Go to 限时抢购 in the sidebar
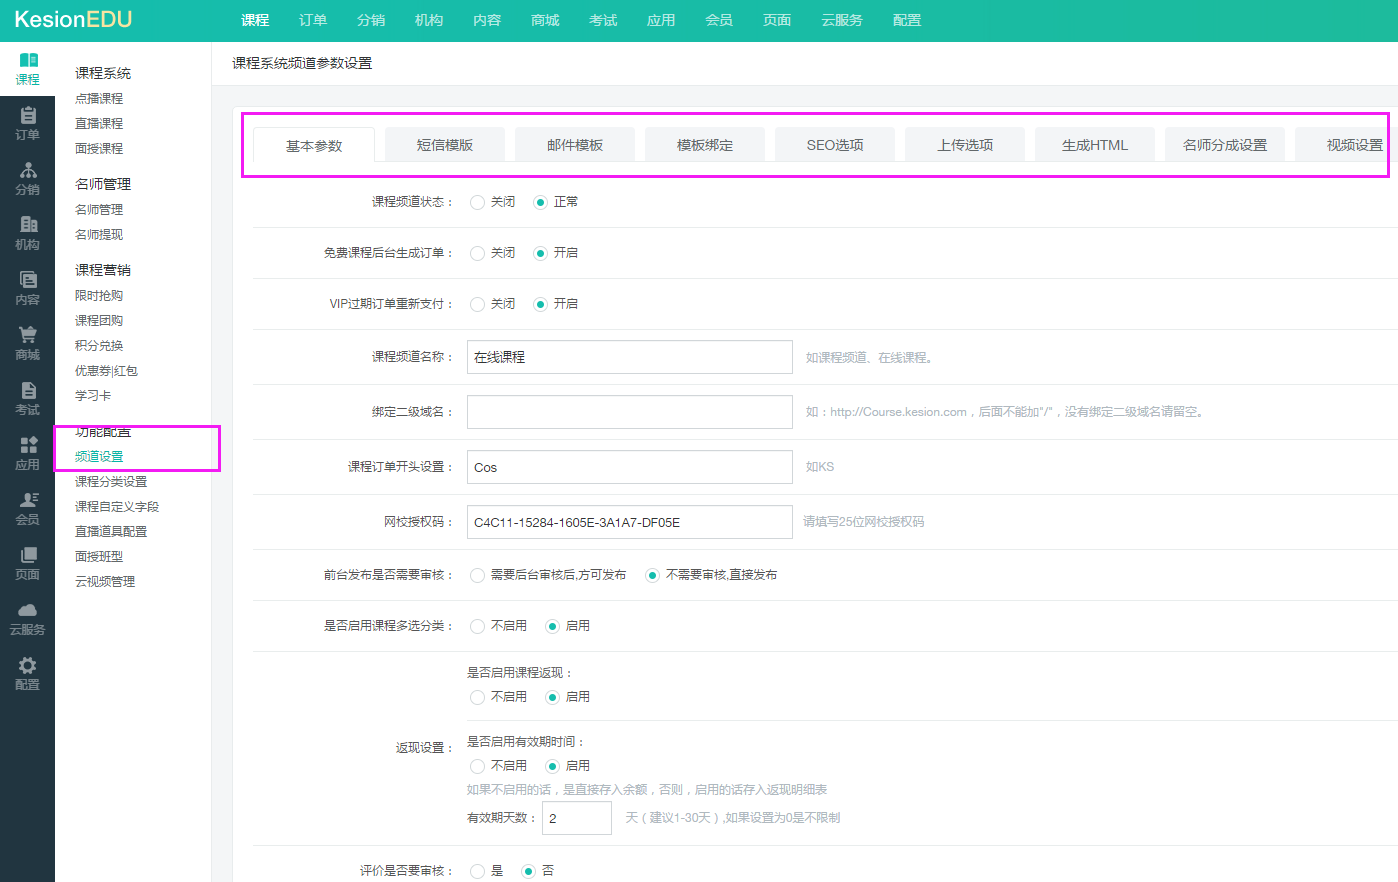The height and width of the screenshot is (882, 1398). 99,296
